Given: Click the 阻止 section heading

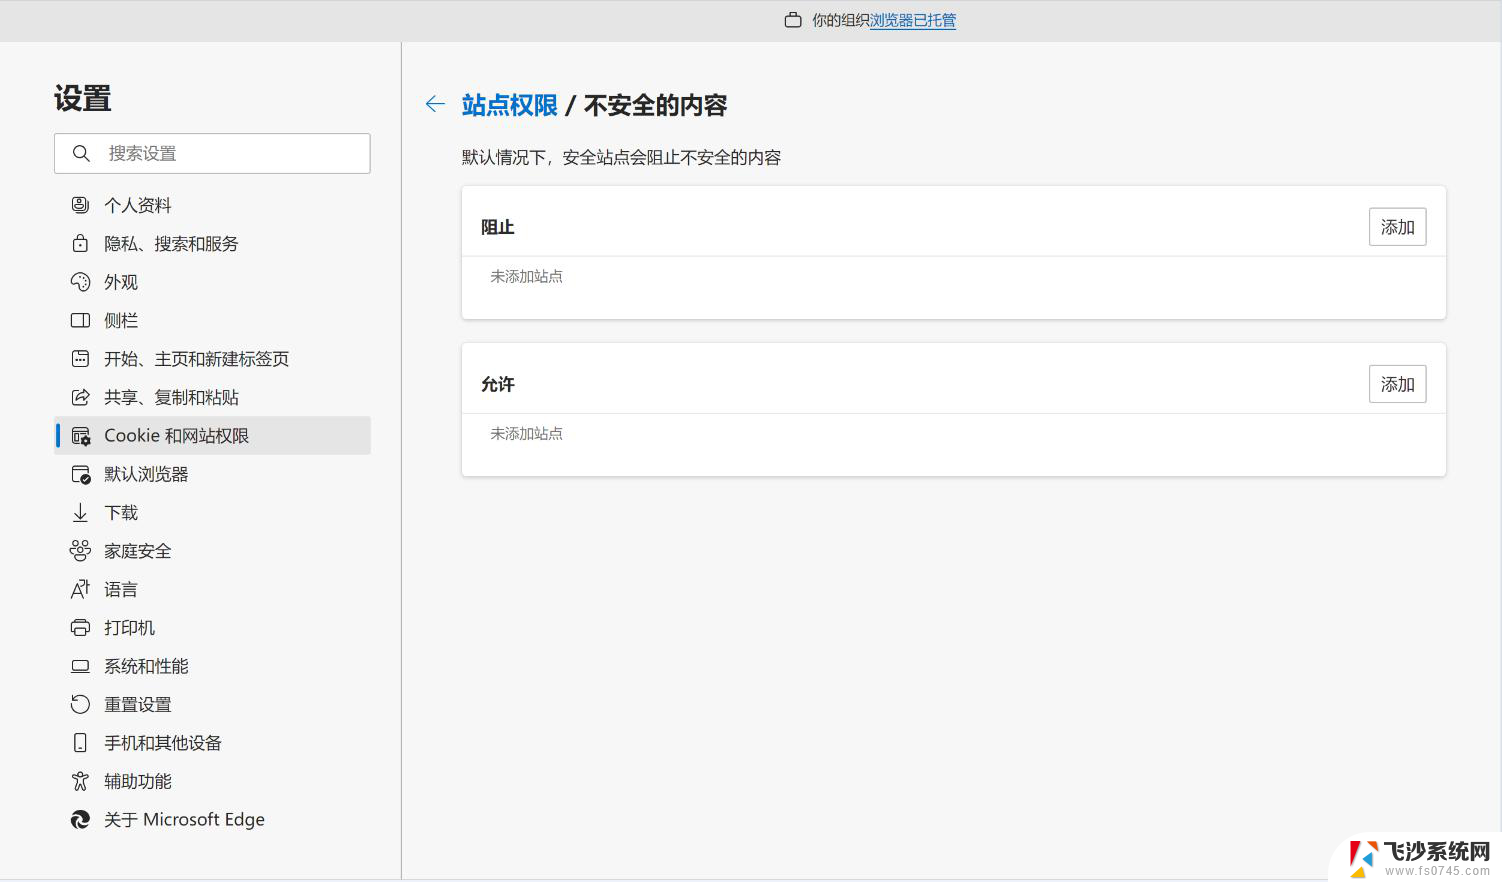Looking at the screenshot, I should [x=497, y=227].
